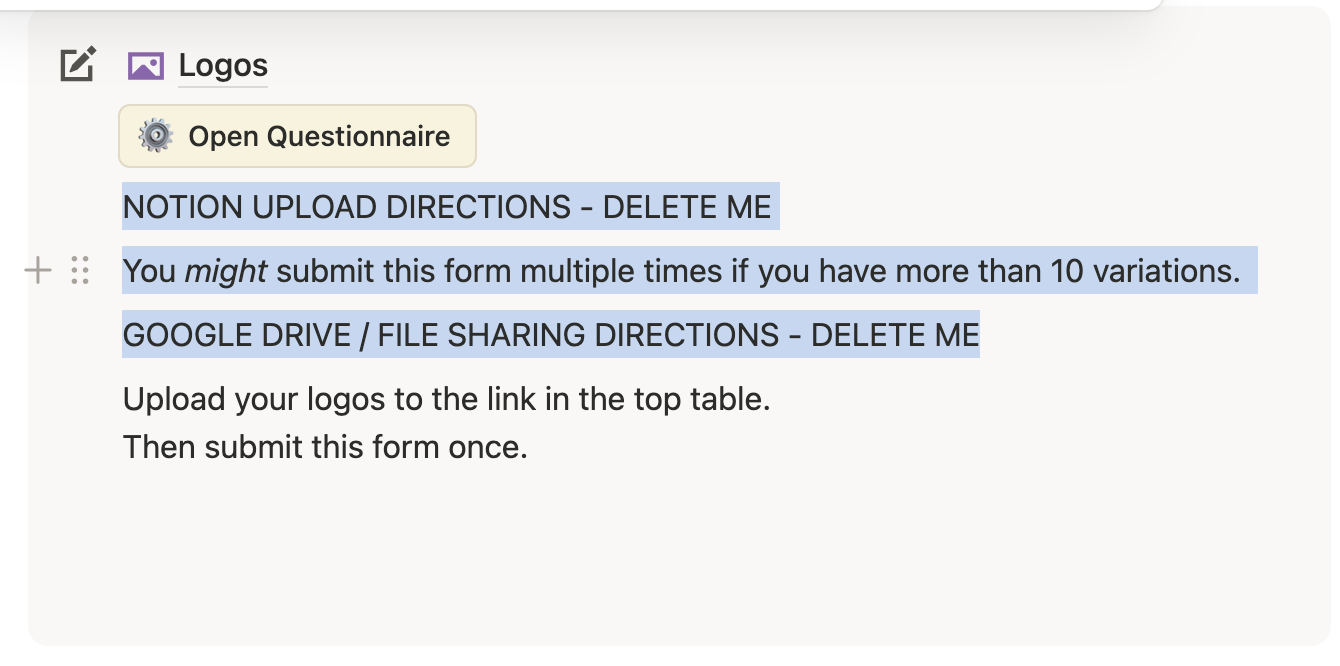This screenshot has width=1340, height=666.
Task: Click the gear icon inside Open Questionnaire
Action: coord(156,136)
